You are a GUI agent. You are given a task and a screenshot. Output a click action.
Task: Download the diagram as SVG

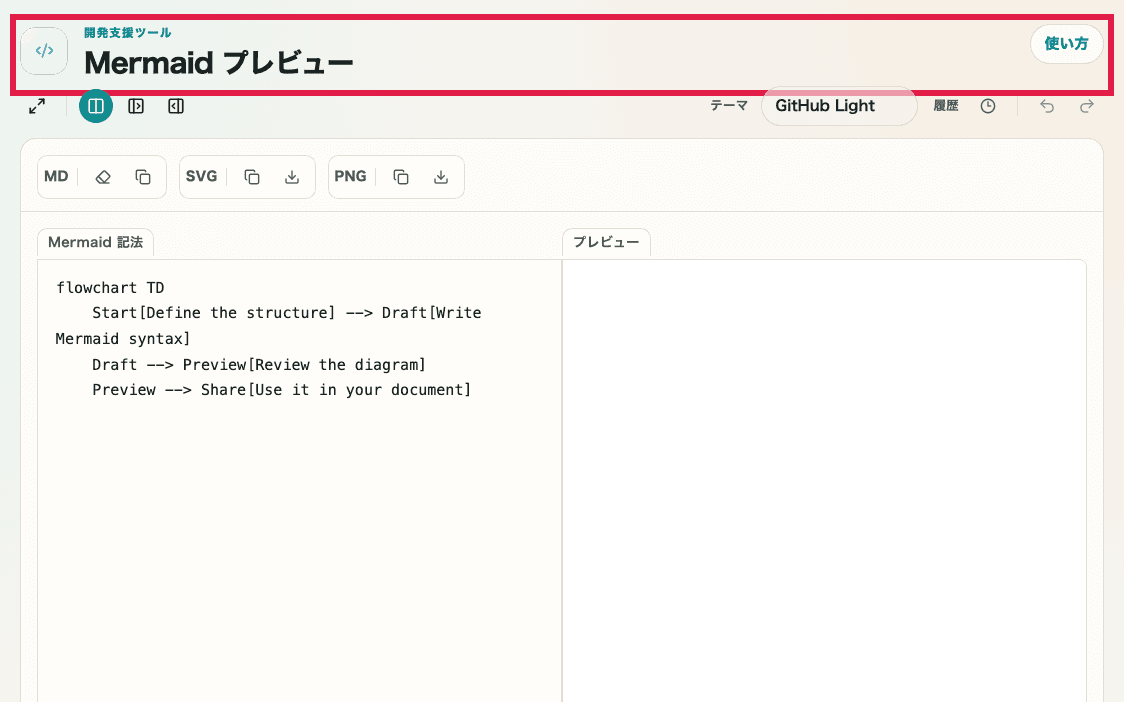[291, 176]
